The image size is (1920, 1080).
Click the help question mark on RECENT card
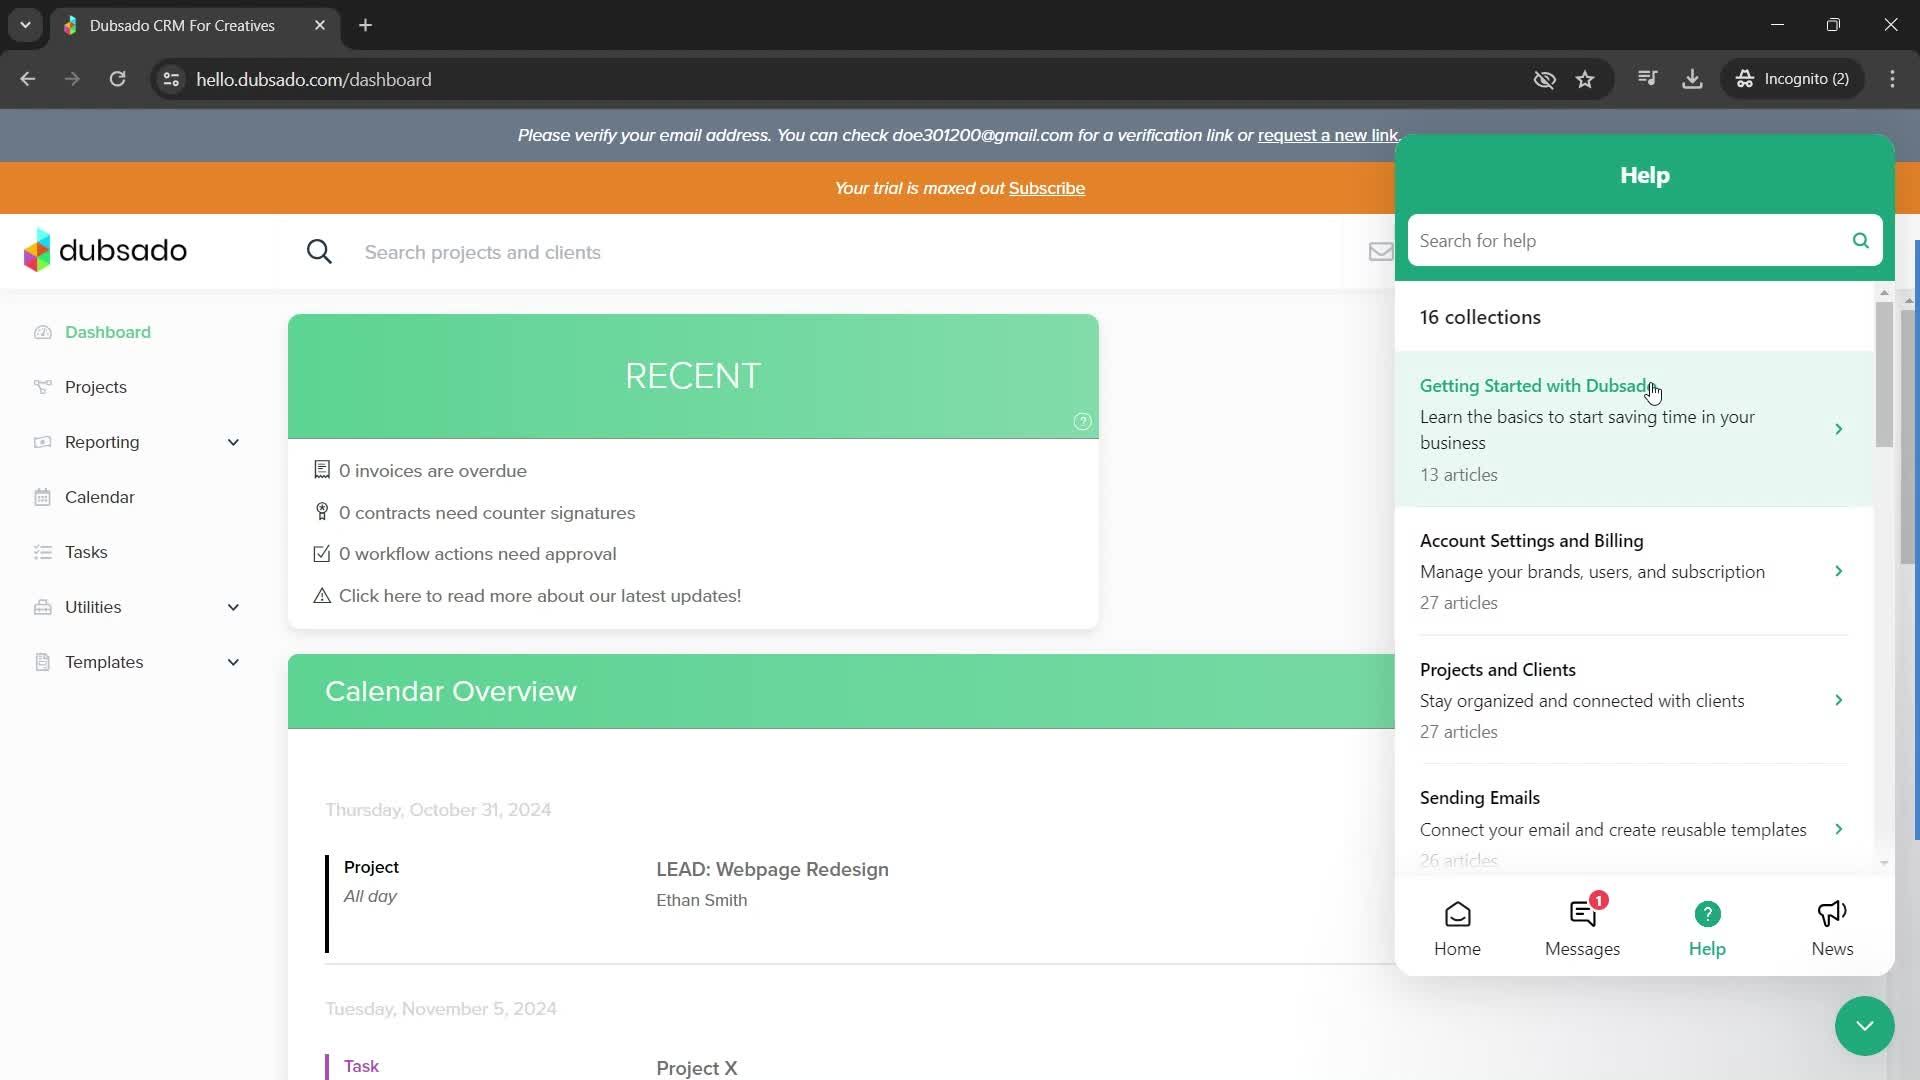point(1082,421)
